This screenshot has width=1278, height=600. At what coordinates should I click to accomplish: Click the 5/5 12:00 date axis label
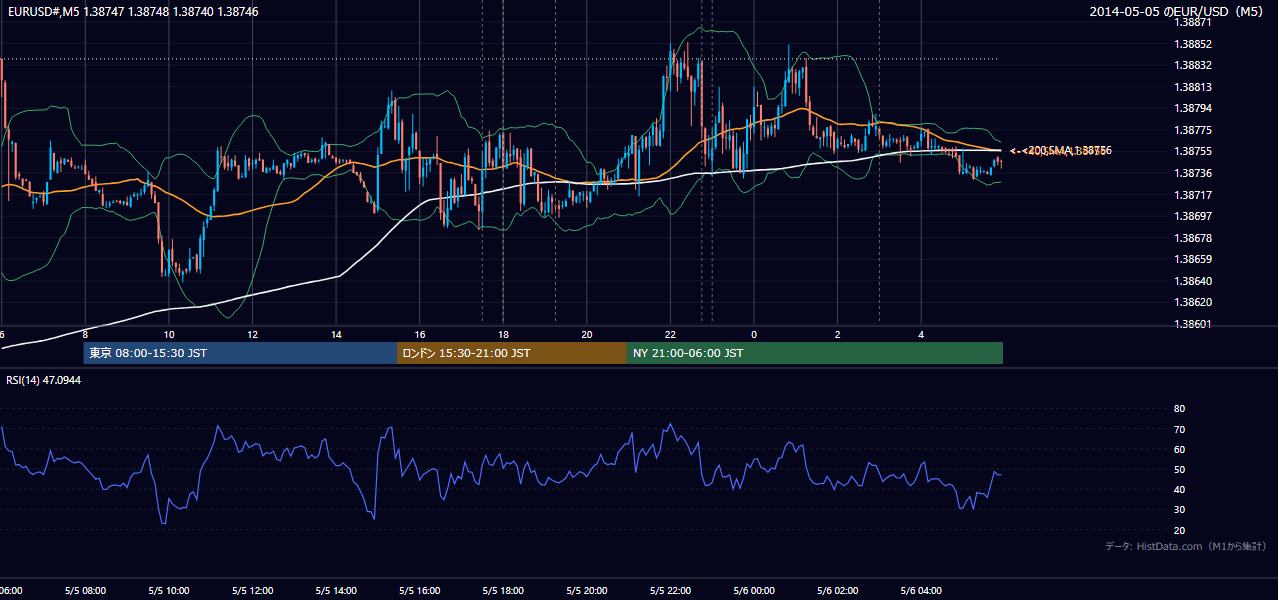click(x=252, y=591)
